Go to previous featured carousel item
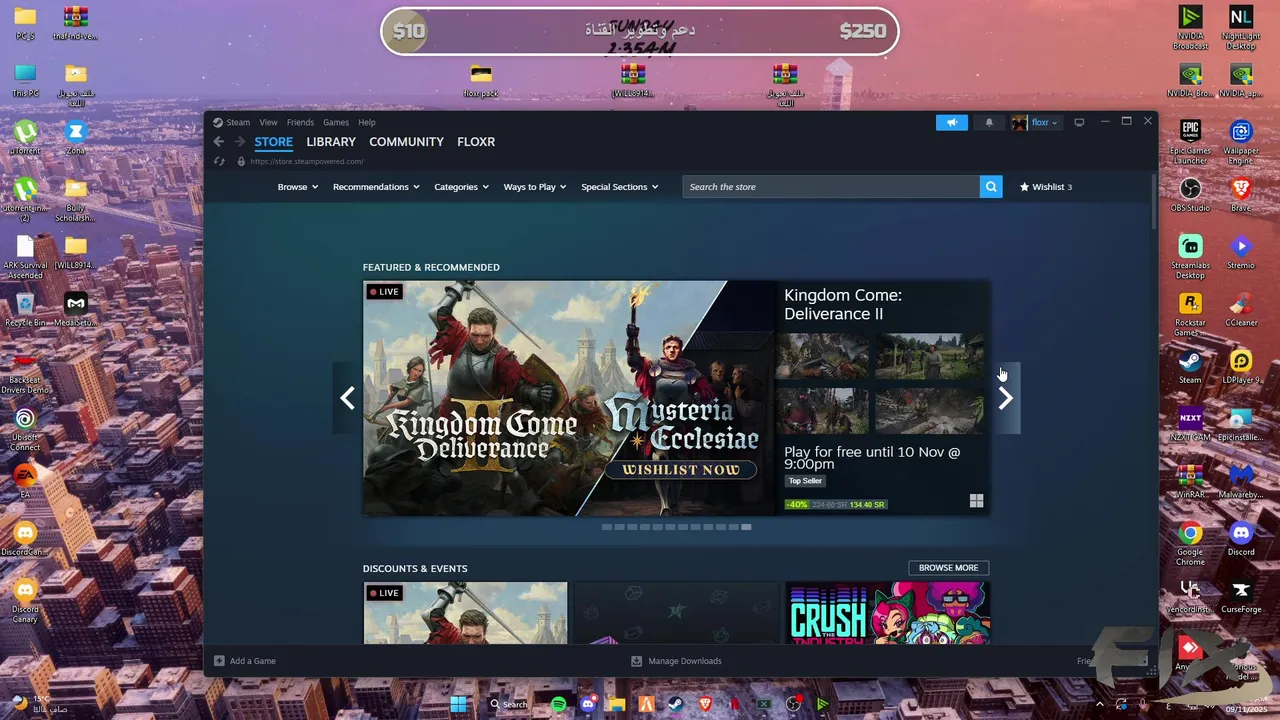This screenshot has height=720, width=1280. click(347, 398)
